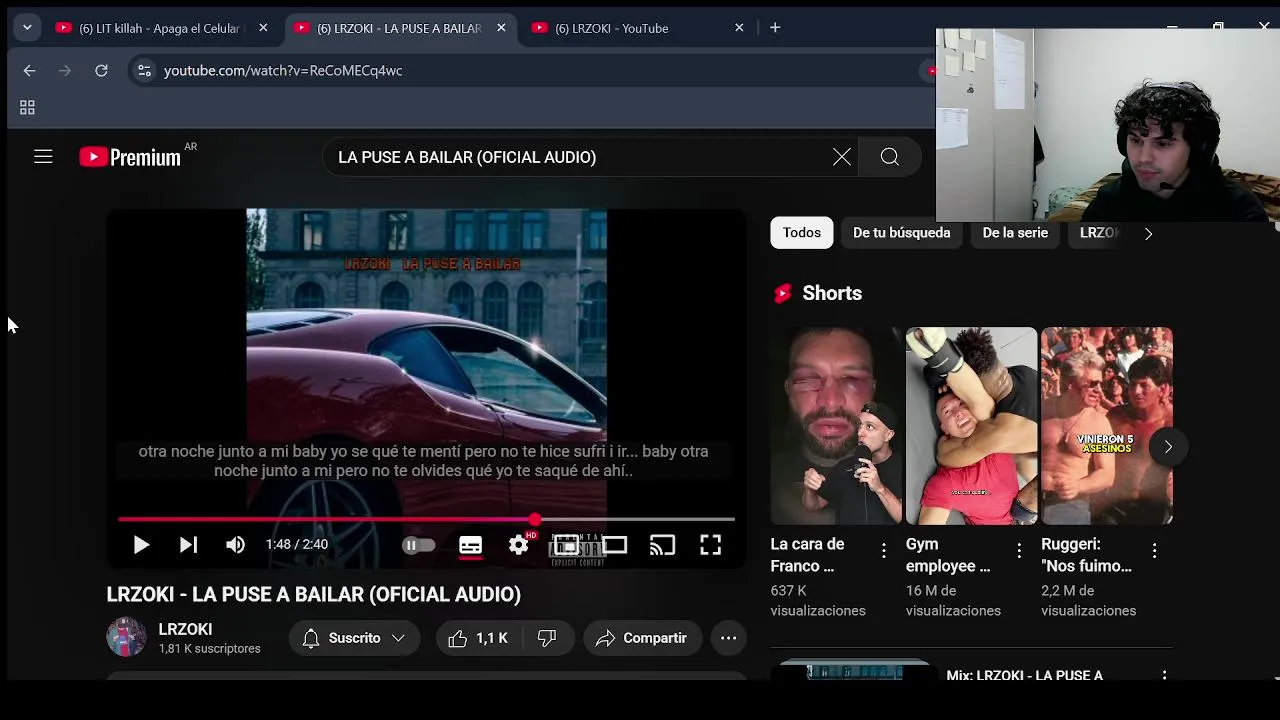Open the Ruggeri short thumbnail

coord(1107,426)
